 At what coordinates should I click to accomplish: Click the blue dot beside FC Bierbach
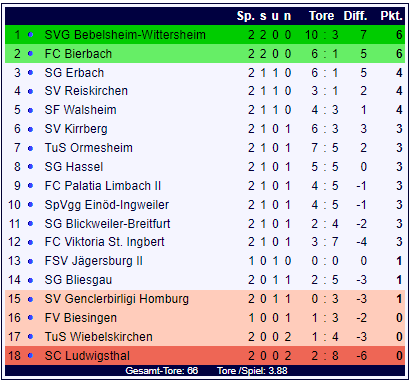[30, 54]
